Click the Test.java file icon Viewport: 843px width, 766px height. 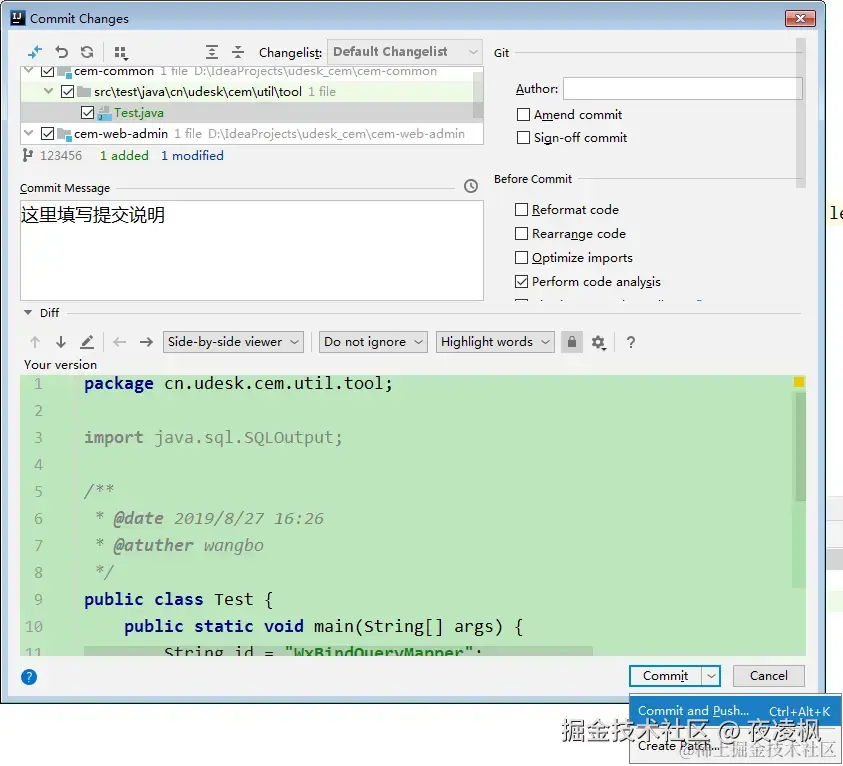[104, 113]
